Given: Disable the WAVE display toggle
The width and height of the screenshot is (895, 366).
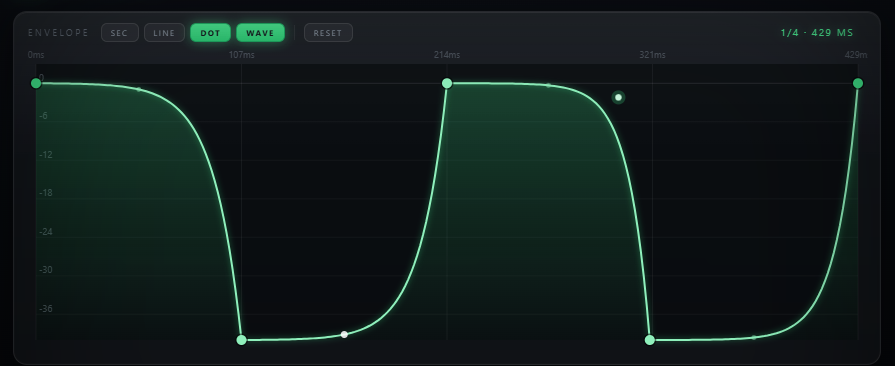Looking at the screenshot, I should pyautogui.click(x=260, y=33).
